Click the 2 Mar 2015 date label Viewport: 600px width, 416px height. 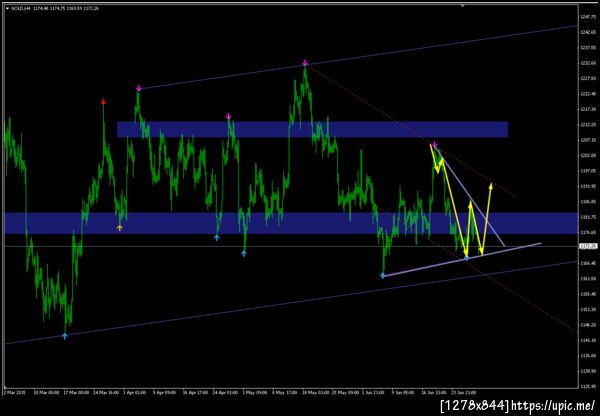click(x=14, y=393)
